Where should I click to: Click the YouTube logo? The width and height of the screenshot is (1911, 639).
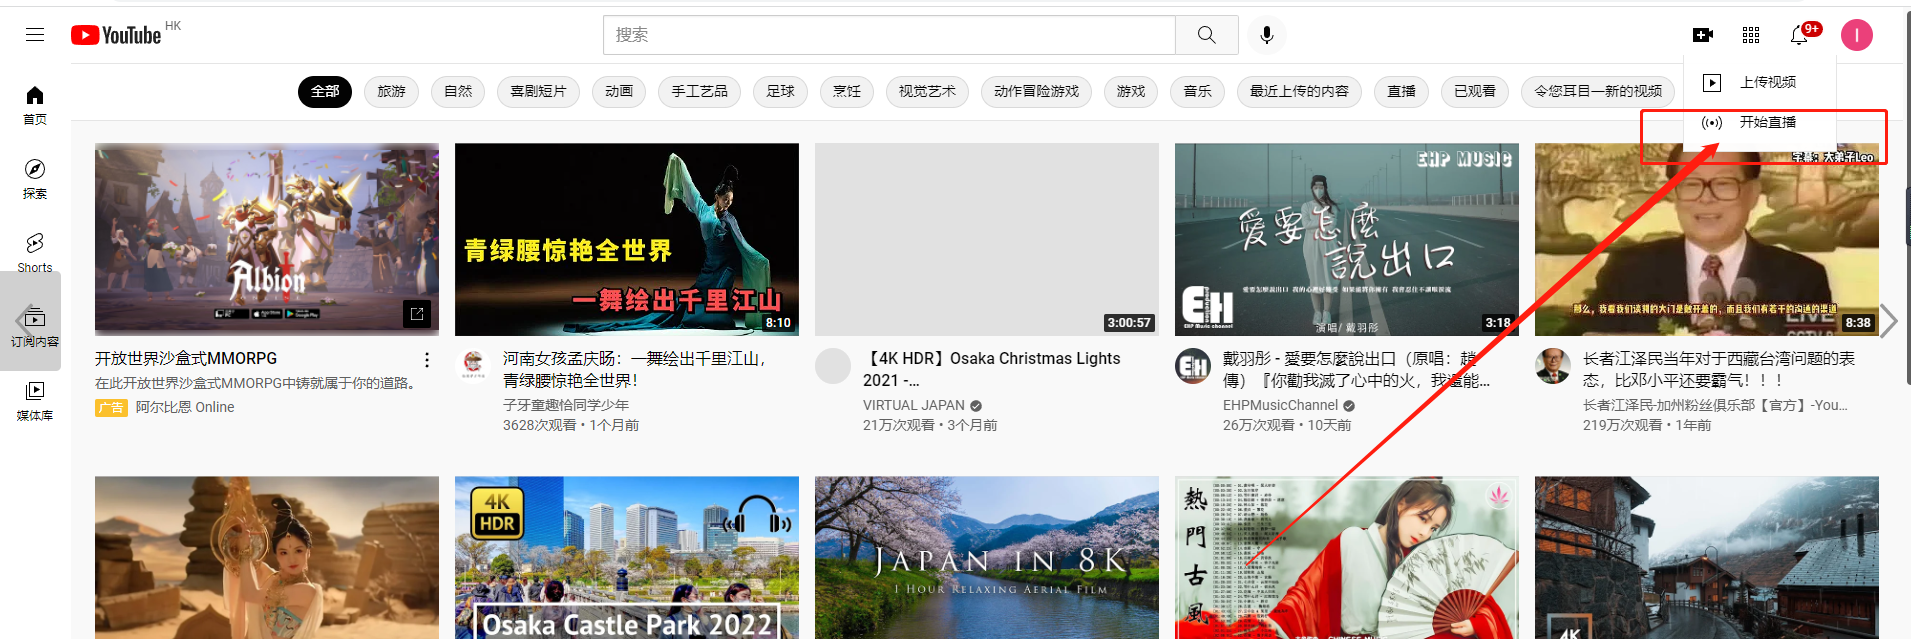(116, 35)
